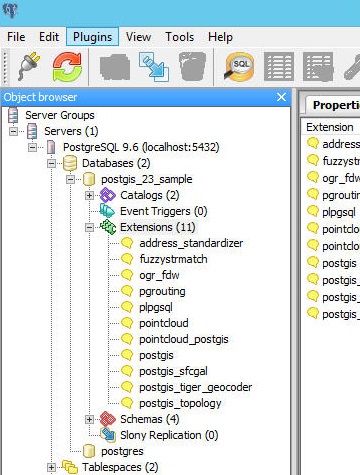The width and height of the screenshot is (360, 475).
Task: Click the pgAdmin elephant title bar icon
Action: click(x=10, y=9)
